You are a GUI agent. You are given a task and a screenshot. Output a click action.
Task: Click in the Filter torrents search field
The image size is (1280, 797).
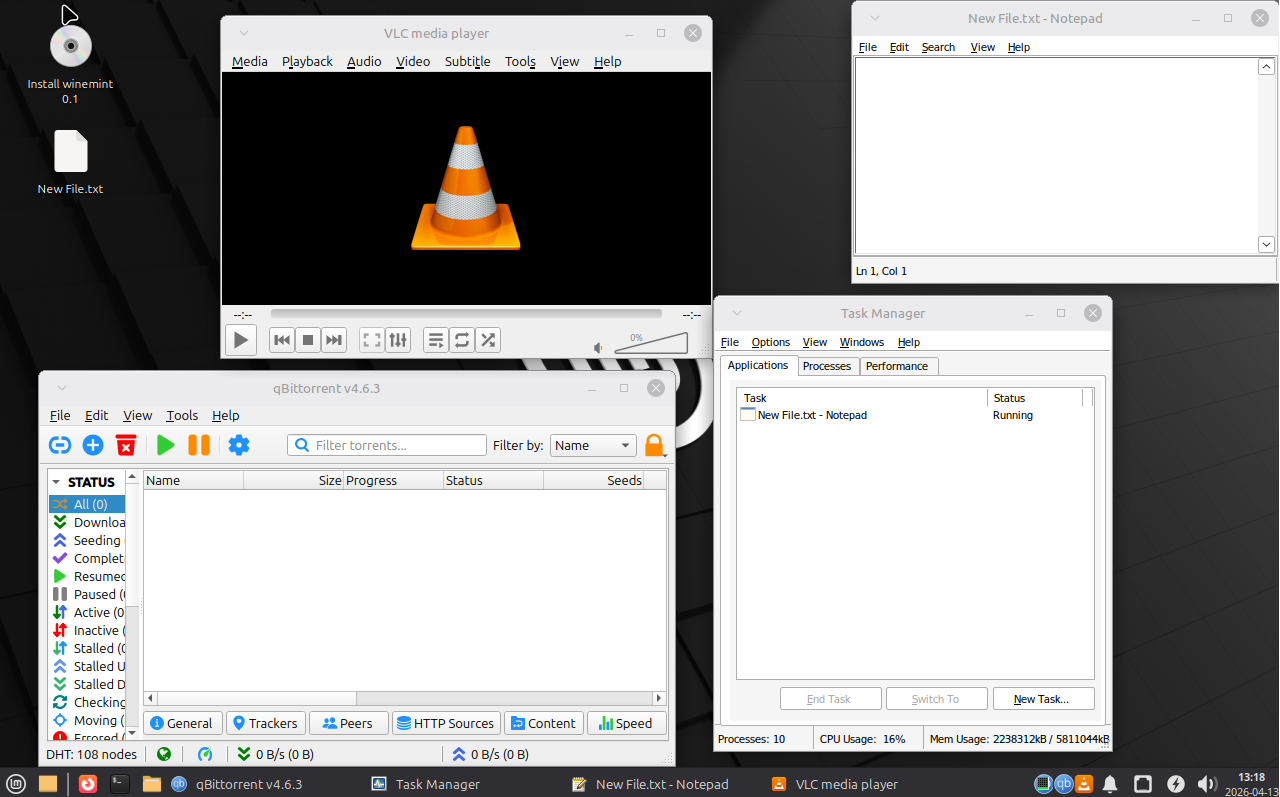[387, 445]
